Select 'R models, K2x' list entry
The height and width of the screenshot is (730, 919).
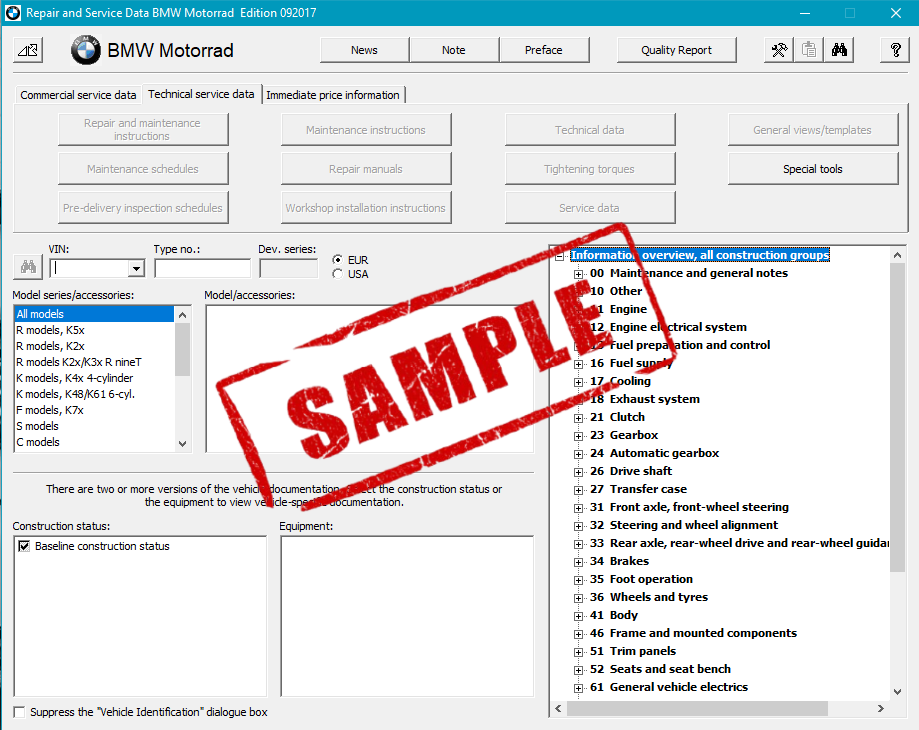[x=94, y=346]
